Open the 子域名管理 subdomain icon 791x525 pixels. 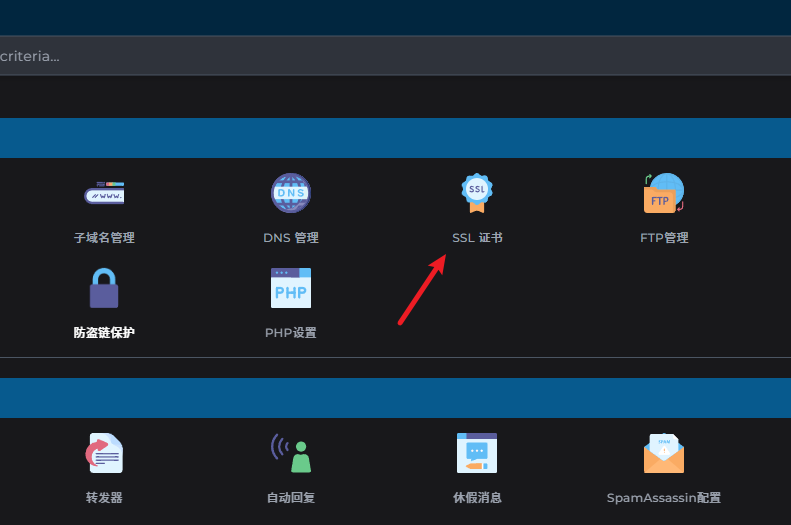(104, 193)
